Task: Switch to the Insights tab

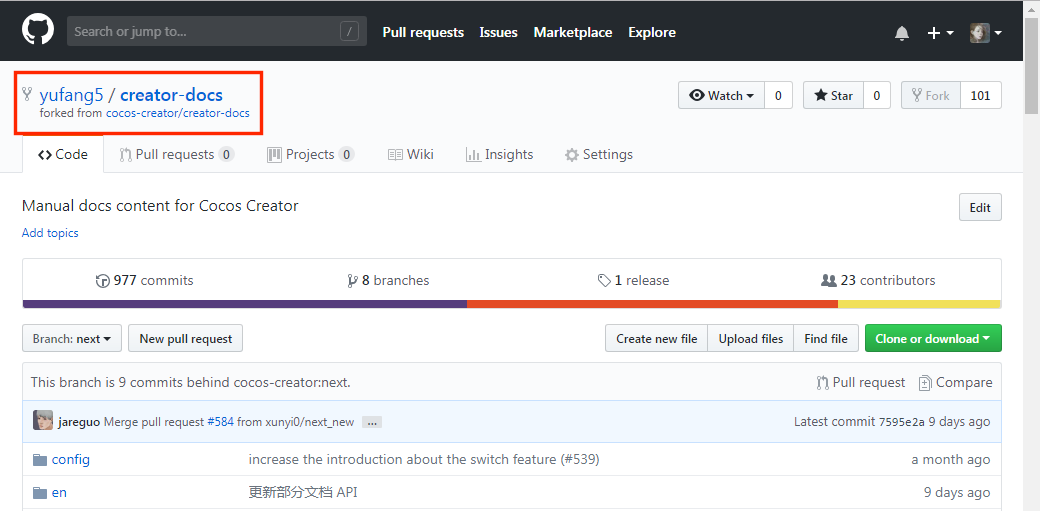Action: (499, 155)
